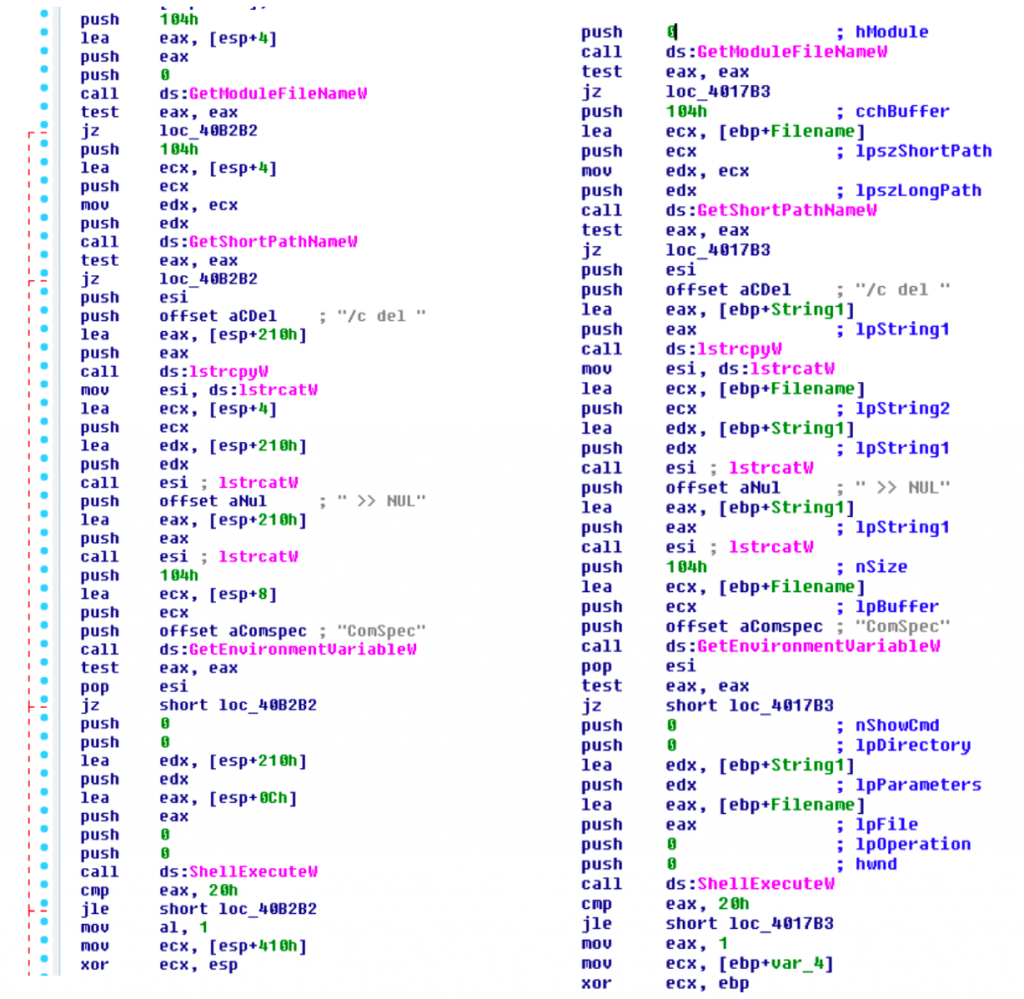The height and width of the screenshot is (999, 1024).
Task: Click the blue dot next to 'cmp eax, 20h' in left listing
Action: coord(43,890)
